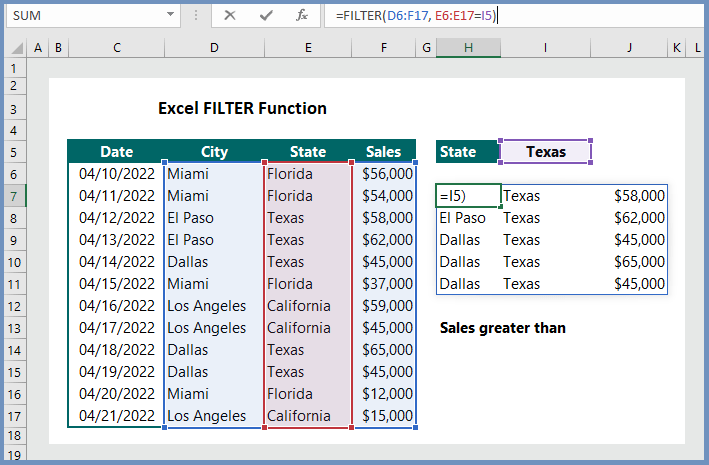
Task: Select the Los Angeles cell in row 12
Action: (214, 306)
